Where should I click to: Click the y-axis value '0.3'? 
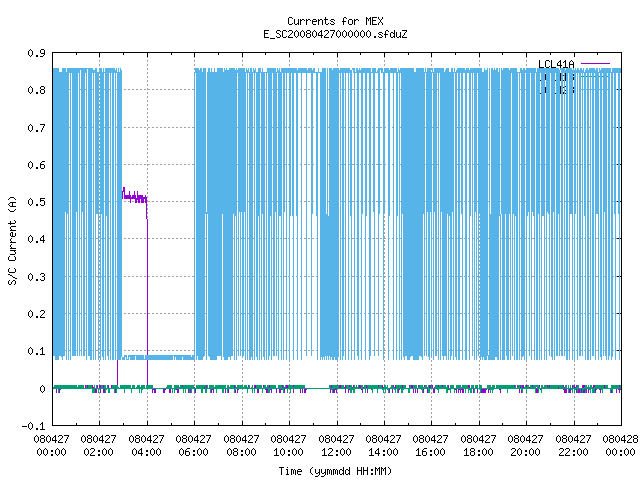tap(36, 277)
